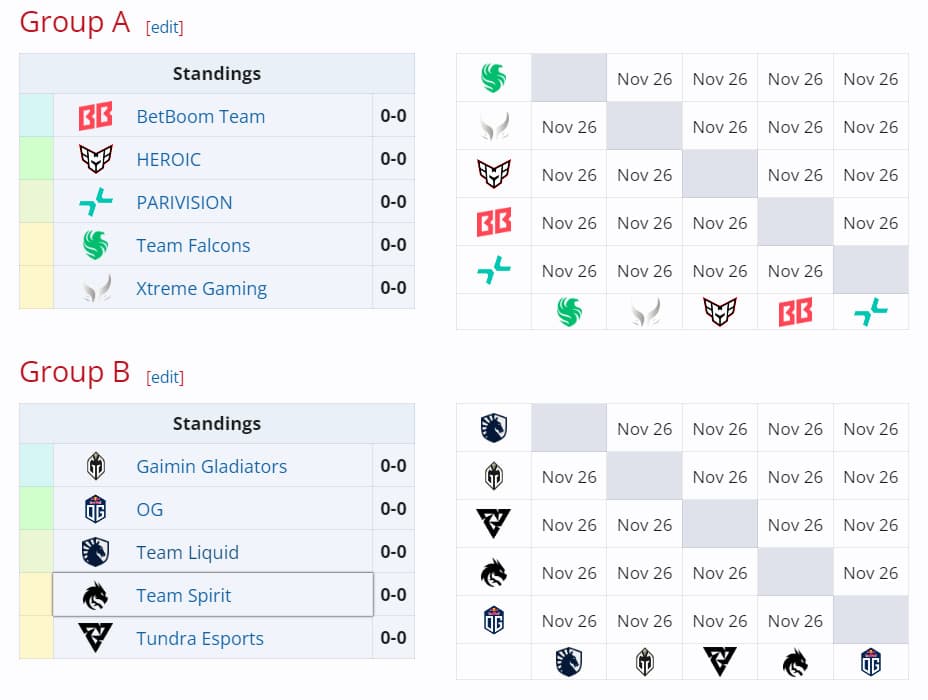The height and width of the screenshot is (700, 928).
Task: Click the HEROIC logo in Group A standings
Action: tap(96, 159)
